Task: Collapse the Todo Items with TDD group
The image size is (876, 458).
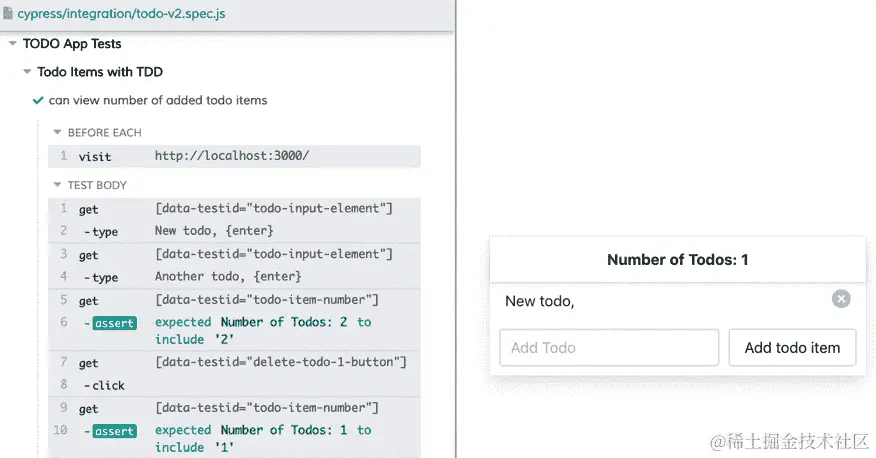Action: 27,71
